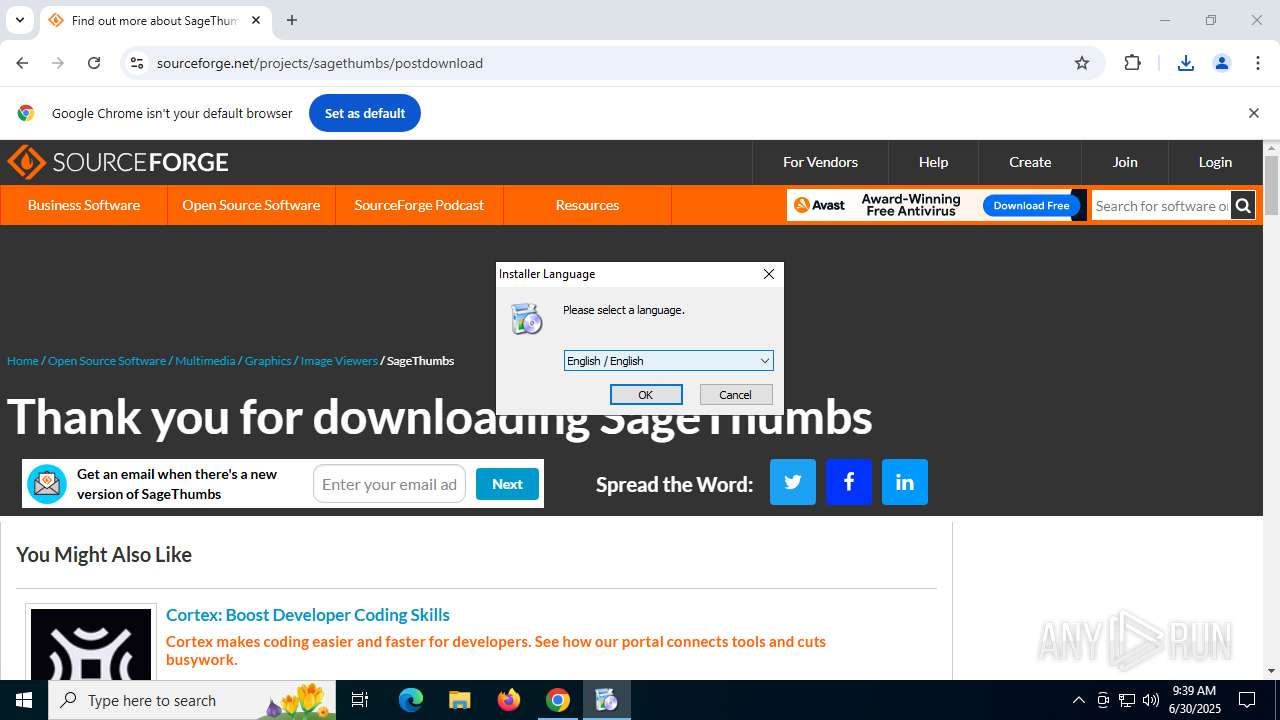Click the SourceForge logo
This screenshot has width=1280, height=720.
[x=118, y=162]
